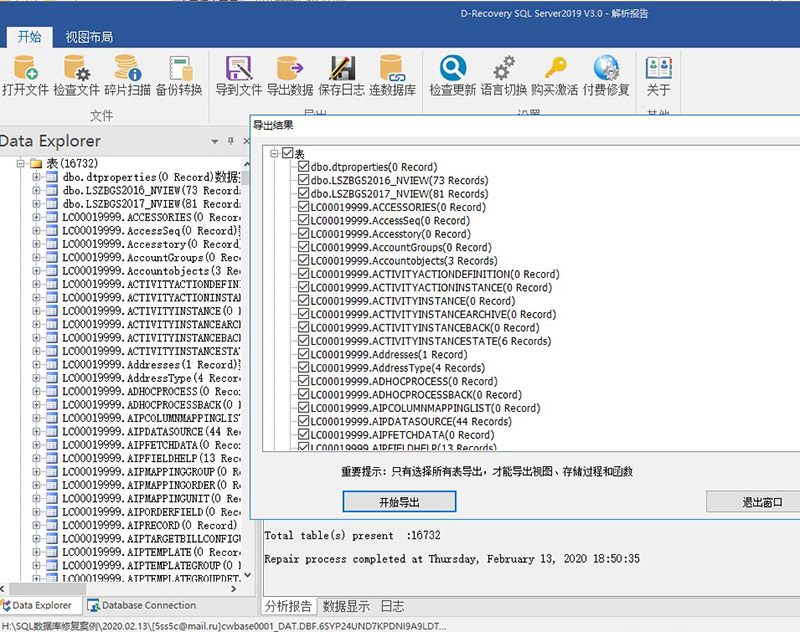Select the table icon for LC00019999.ACCESSORIES
800x632 pixels.
tap(52, 217)
